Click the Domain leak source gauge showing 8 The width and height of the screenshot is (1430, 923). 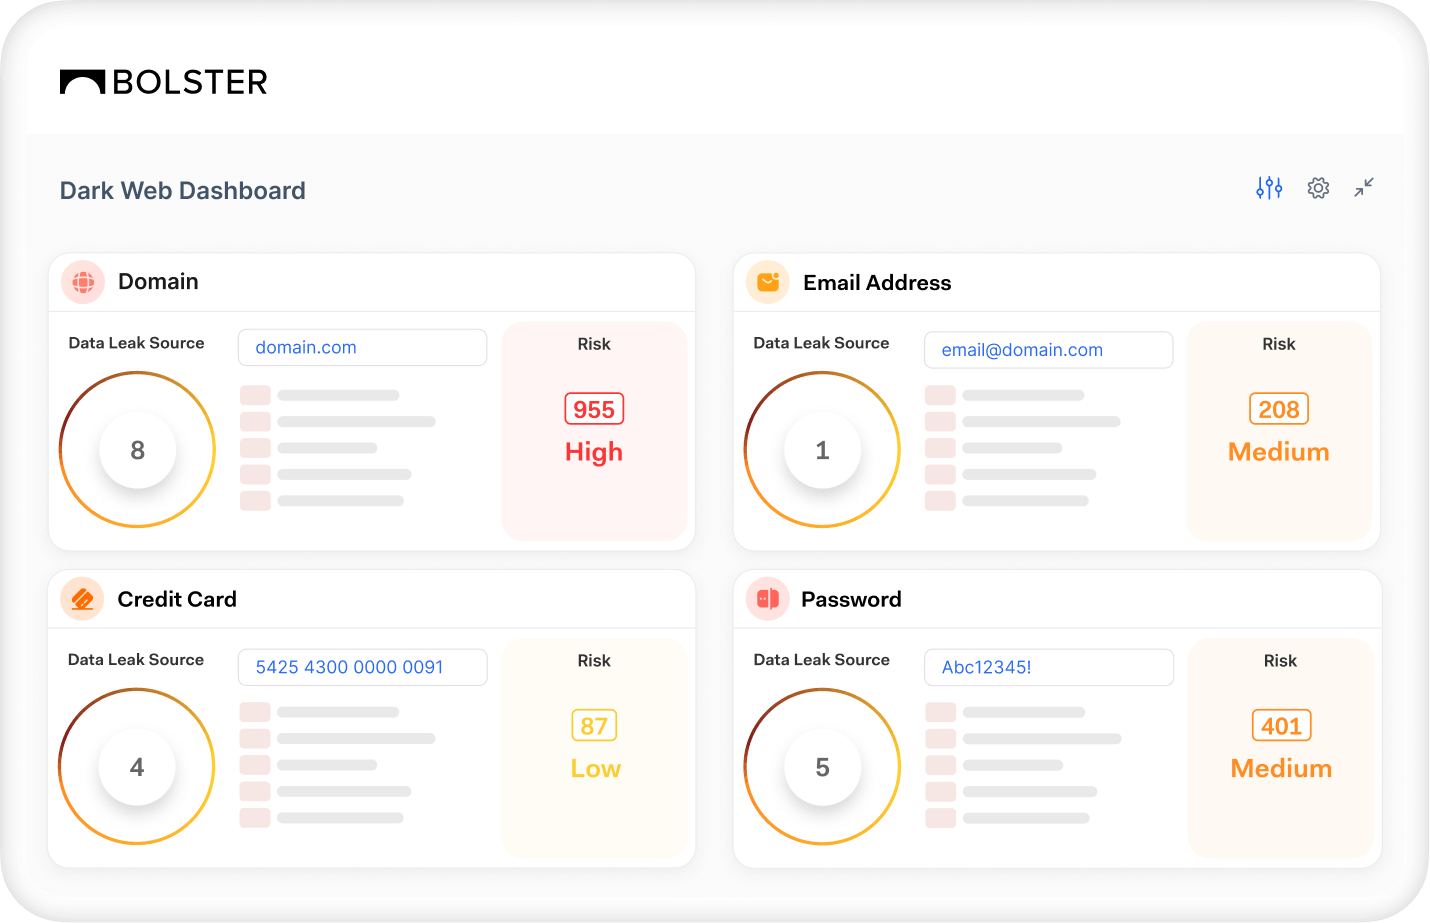pyautogui.click(x=138, y=450)
